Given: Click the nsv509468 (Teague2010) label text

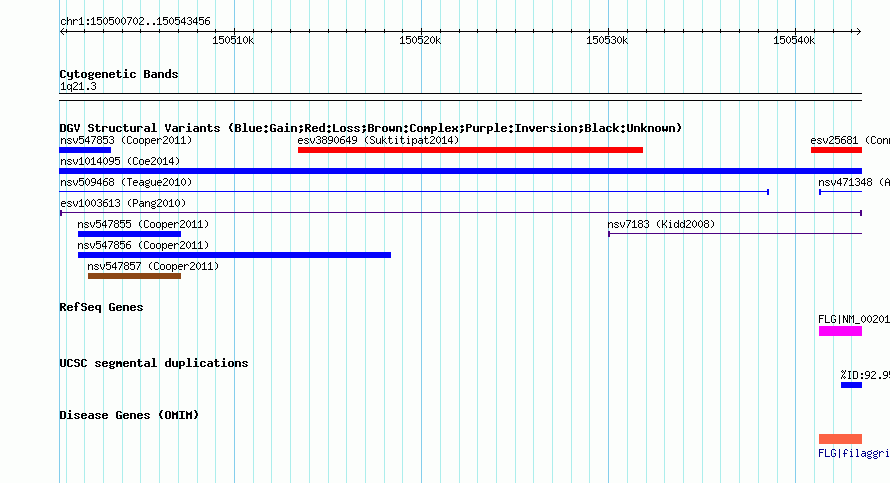Looking at the screenshot, I should click(126, 182).
